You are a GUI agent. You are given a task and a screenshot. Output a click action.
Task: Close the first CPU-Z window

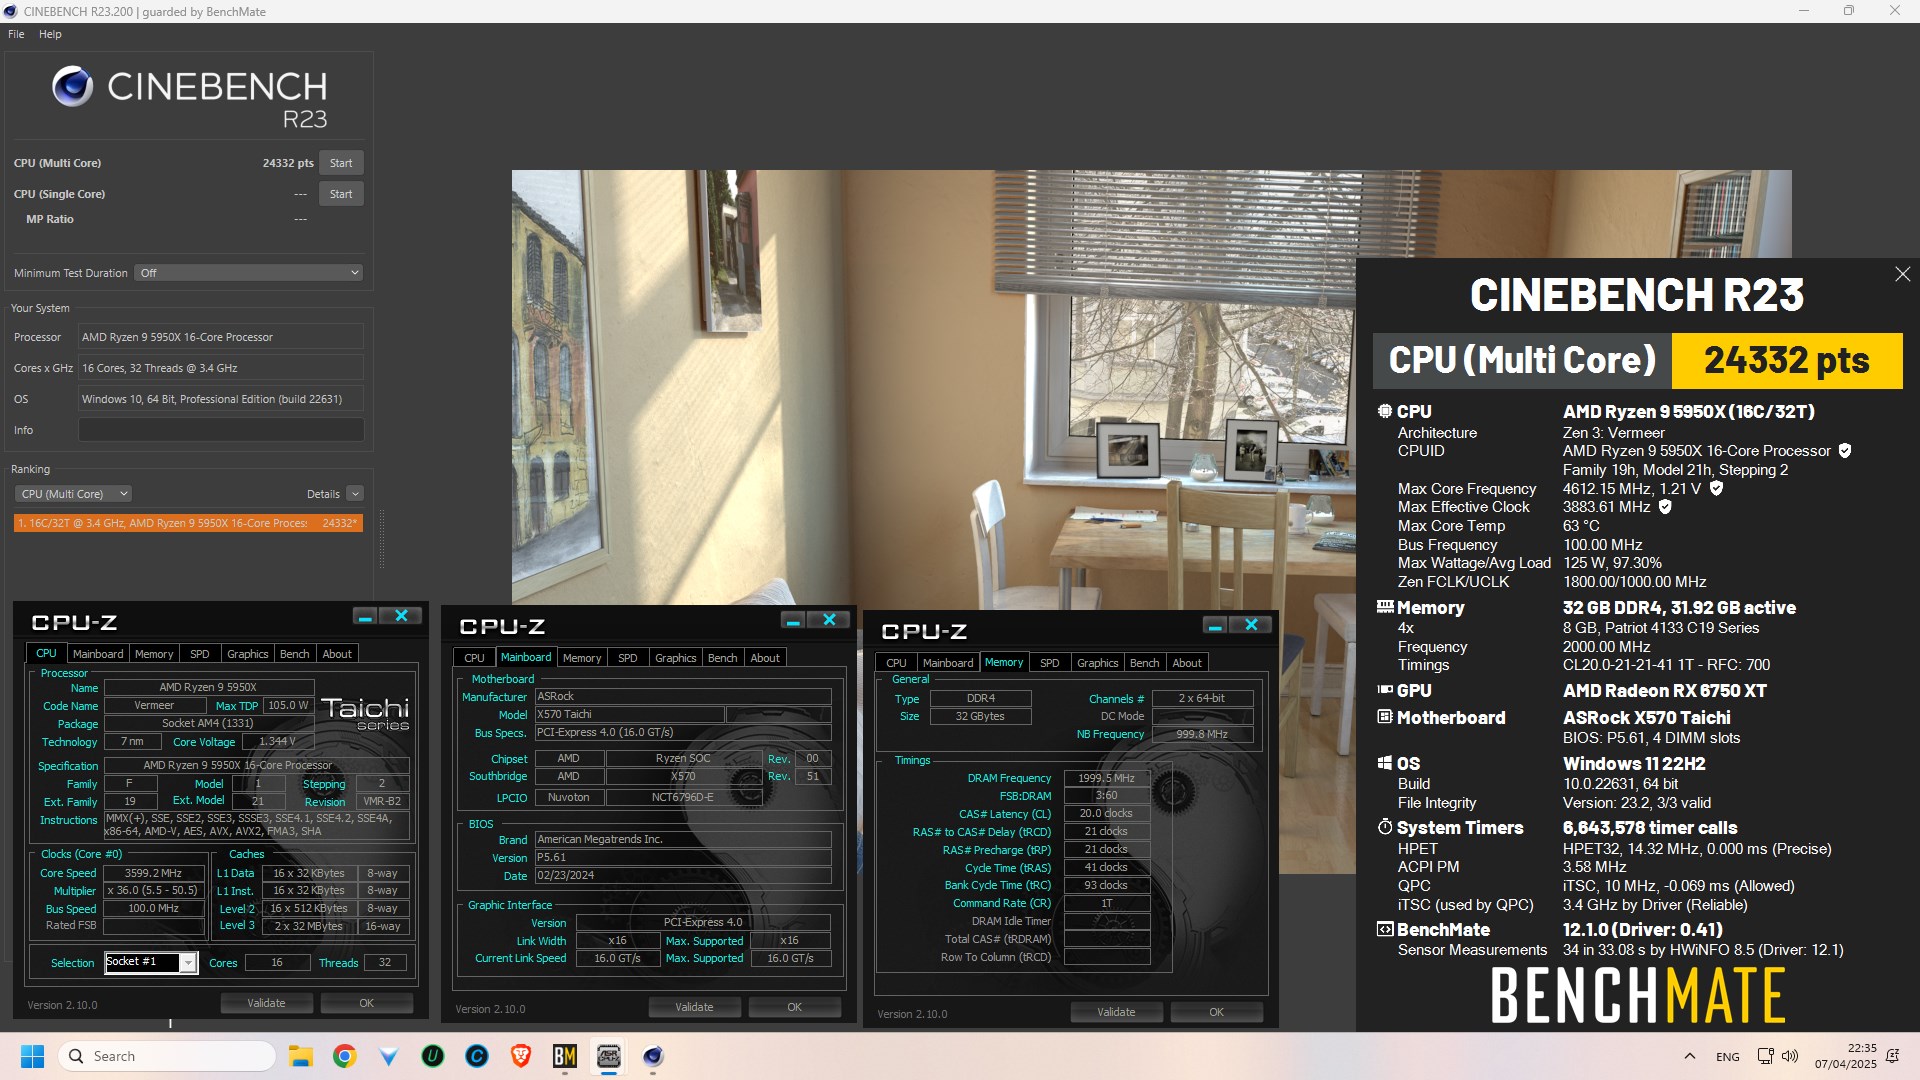click(401, 617)
